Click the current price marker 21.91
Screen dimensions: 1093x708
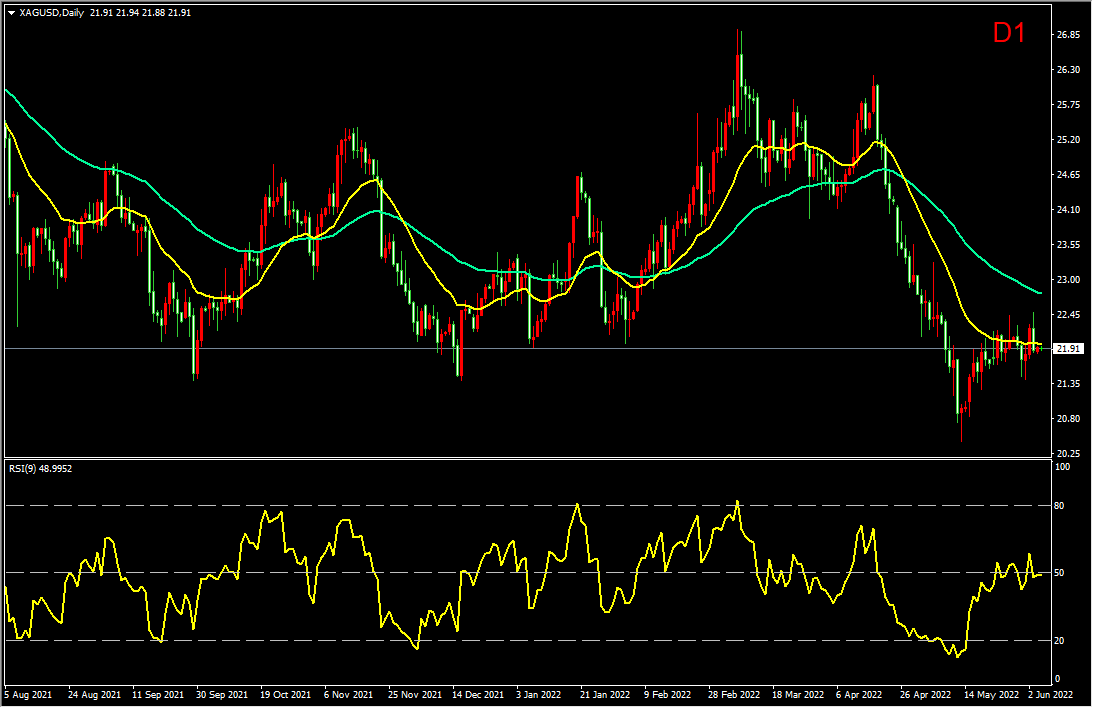pyautogui.click(x=1069, y=348)
